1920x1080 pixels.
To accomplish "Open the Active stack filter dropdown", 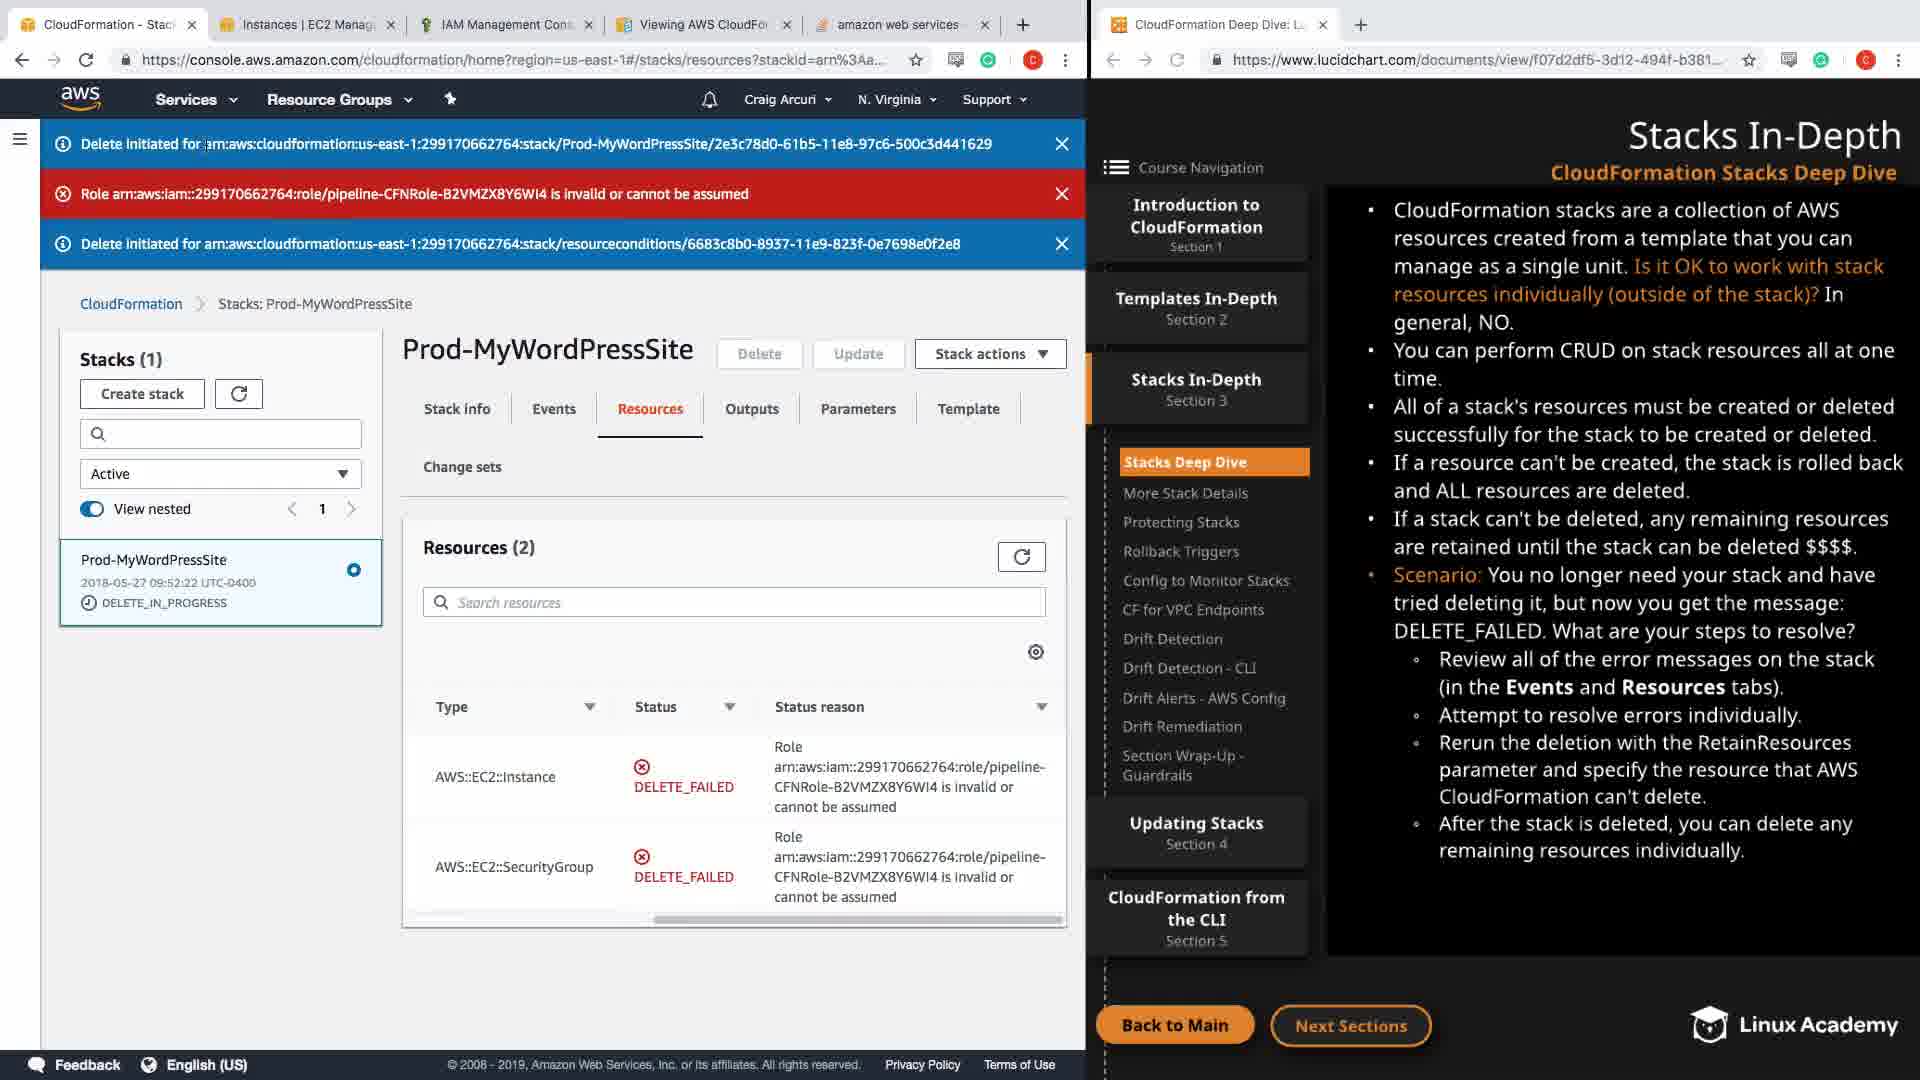I will click(x=220, y=474).
